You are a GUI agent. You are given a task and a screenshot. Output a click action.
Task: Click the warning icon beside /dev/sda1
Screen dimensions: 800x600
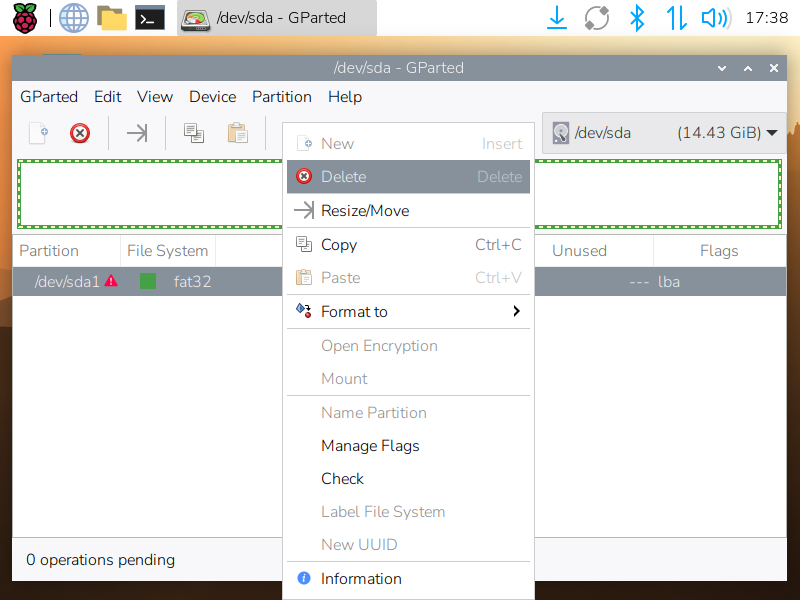click(111, 282)
